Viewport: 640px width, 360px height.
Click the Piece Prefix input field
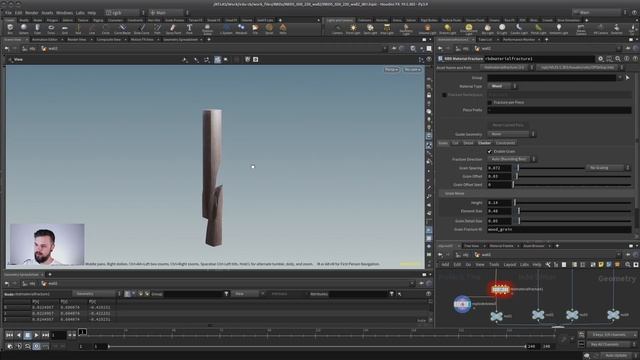559,110
